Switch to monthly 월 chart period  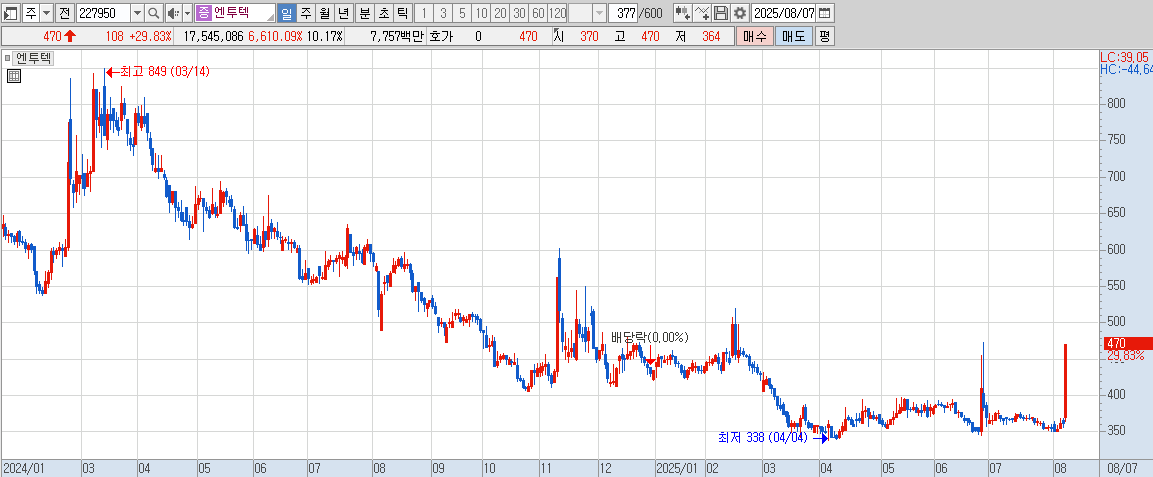[x=324, y=12]
